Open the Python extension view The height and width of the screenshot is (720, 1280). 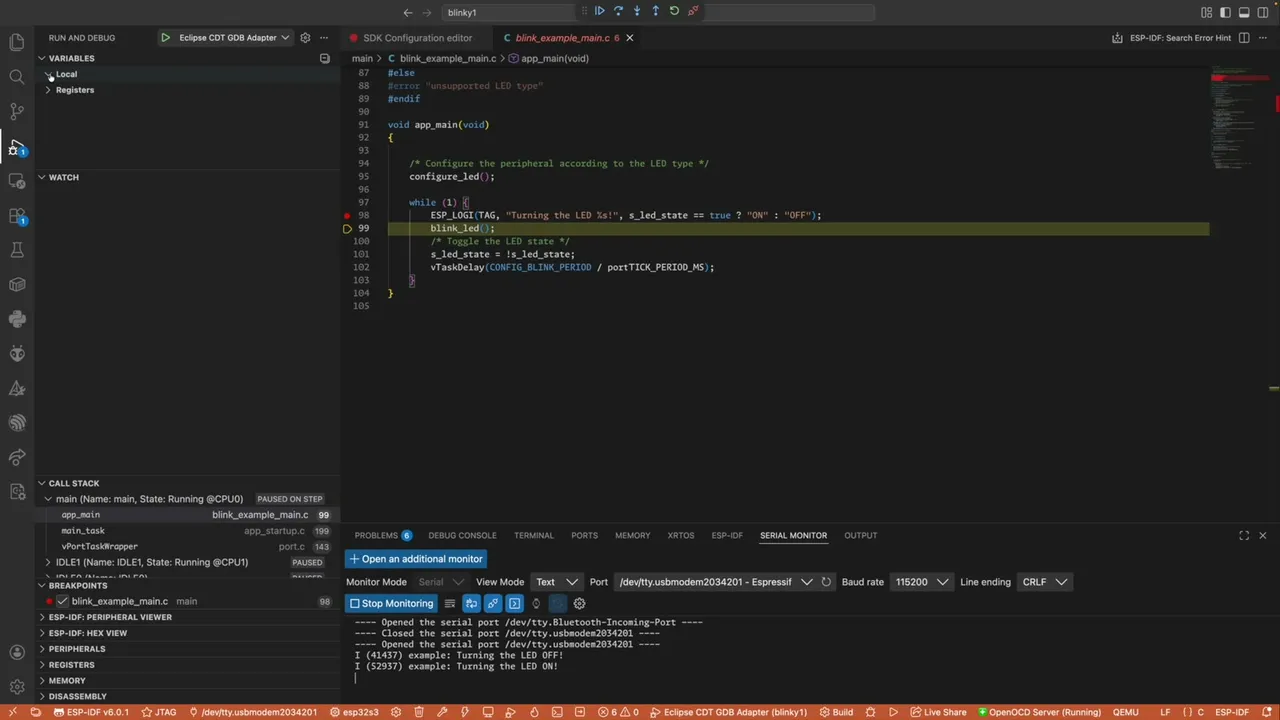click(x=17, y=319)
